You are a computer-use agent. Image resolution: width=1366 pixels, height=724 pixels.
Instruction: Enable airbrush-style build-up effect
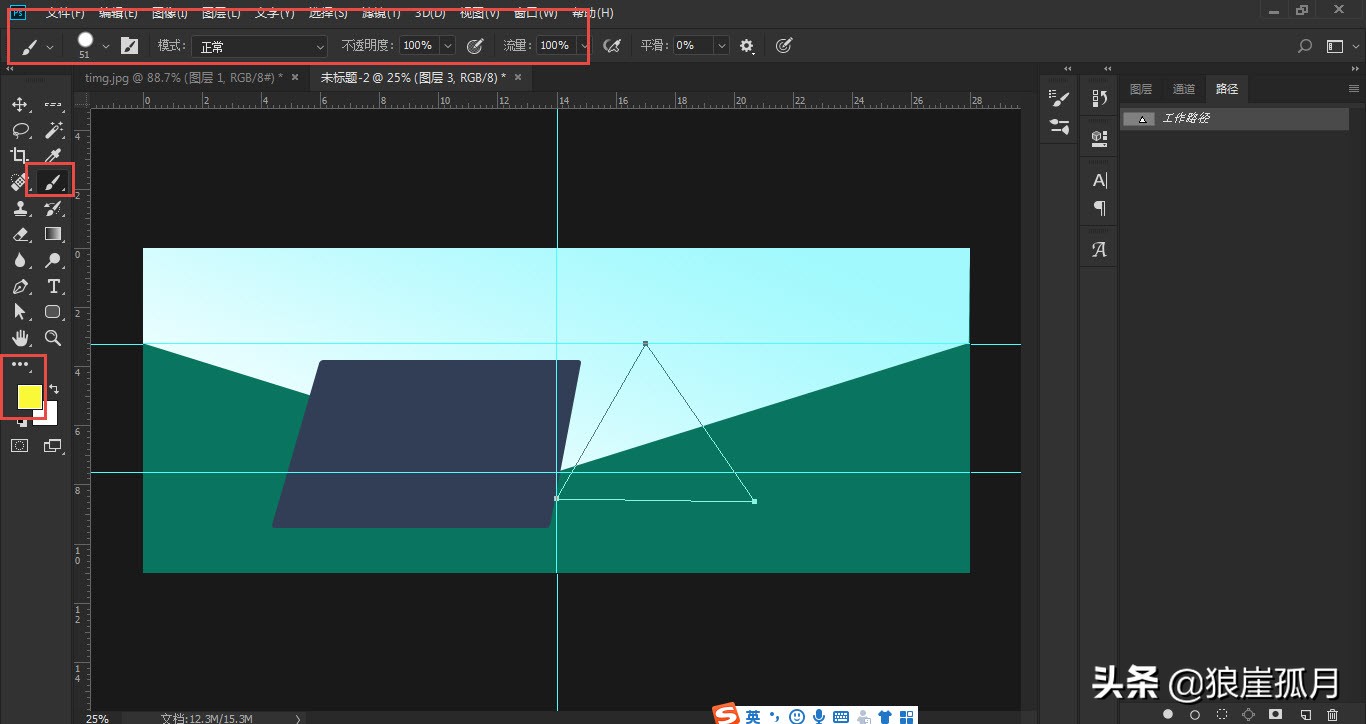(612, 45)
